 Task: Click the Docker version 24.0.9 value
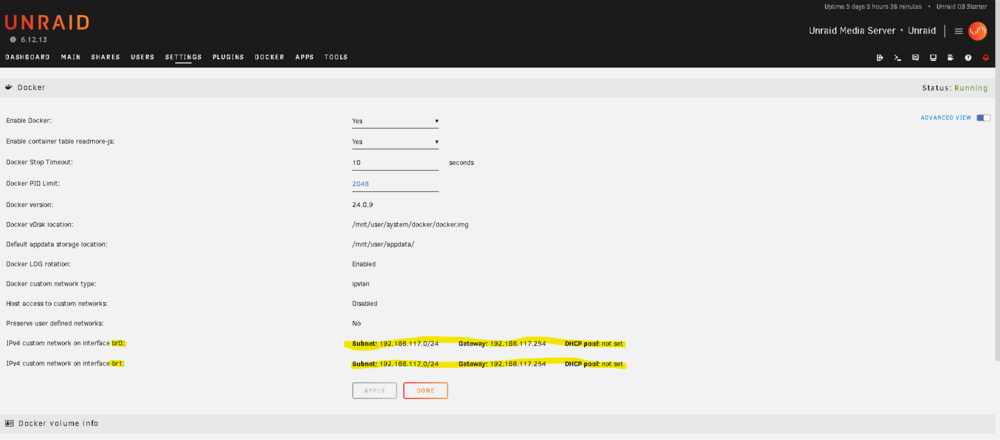[362, 205]
